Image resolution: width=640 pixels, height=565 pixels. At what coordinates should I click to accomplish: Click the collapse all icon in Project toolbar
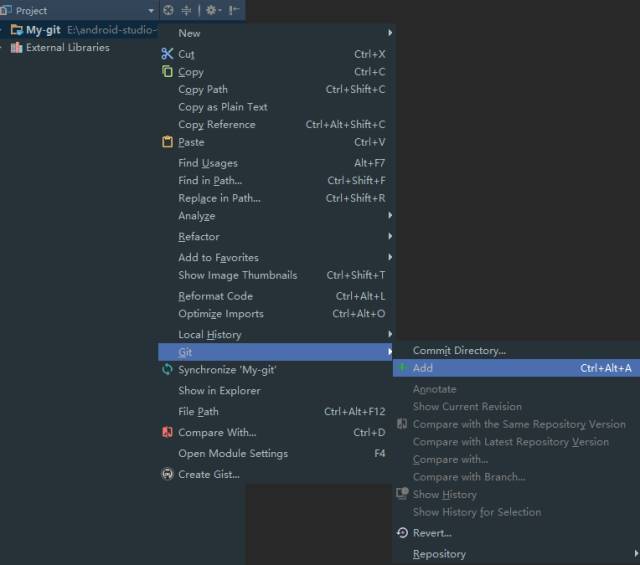click(186, 10)
